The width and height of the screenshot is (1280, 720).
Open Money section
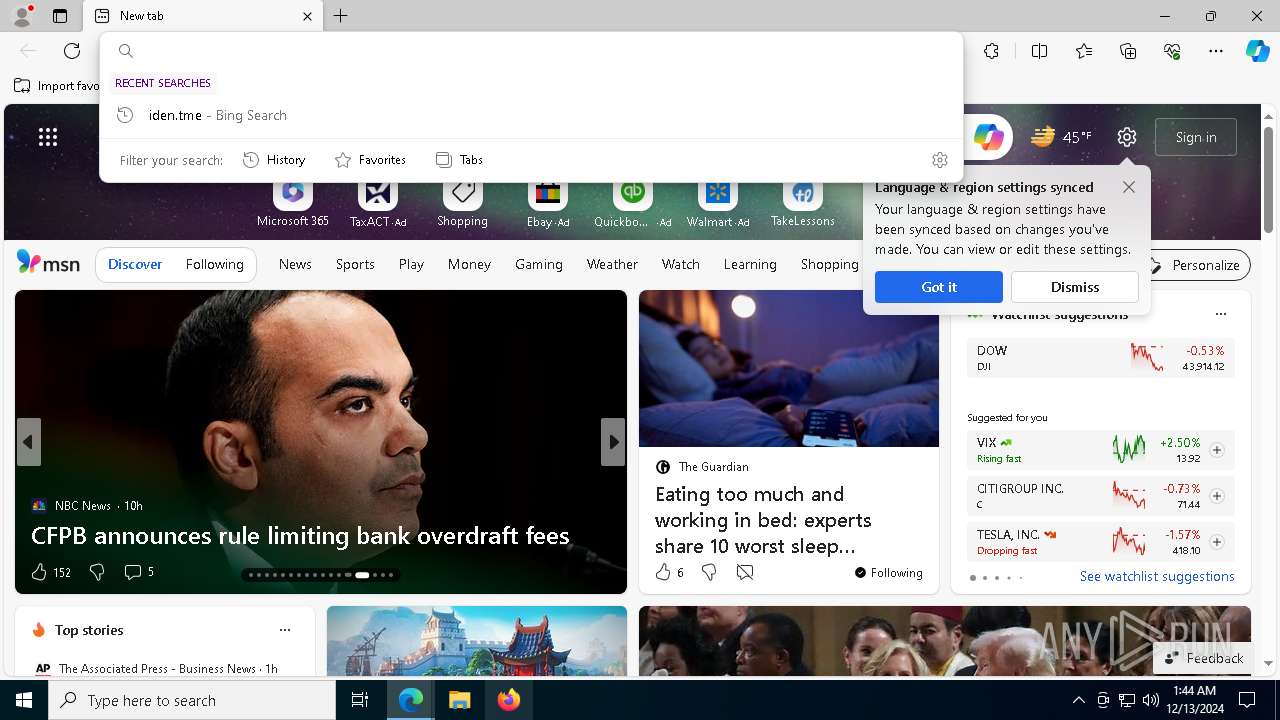(469, 265)
